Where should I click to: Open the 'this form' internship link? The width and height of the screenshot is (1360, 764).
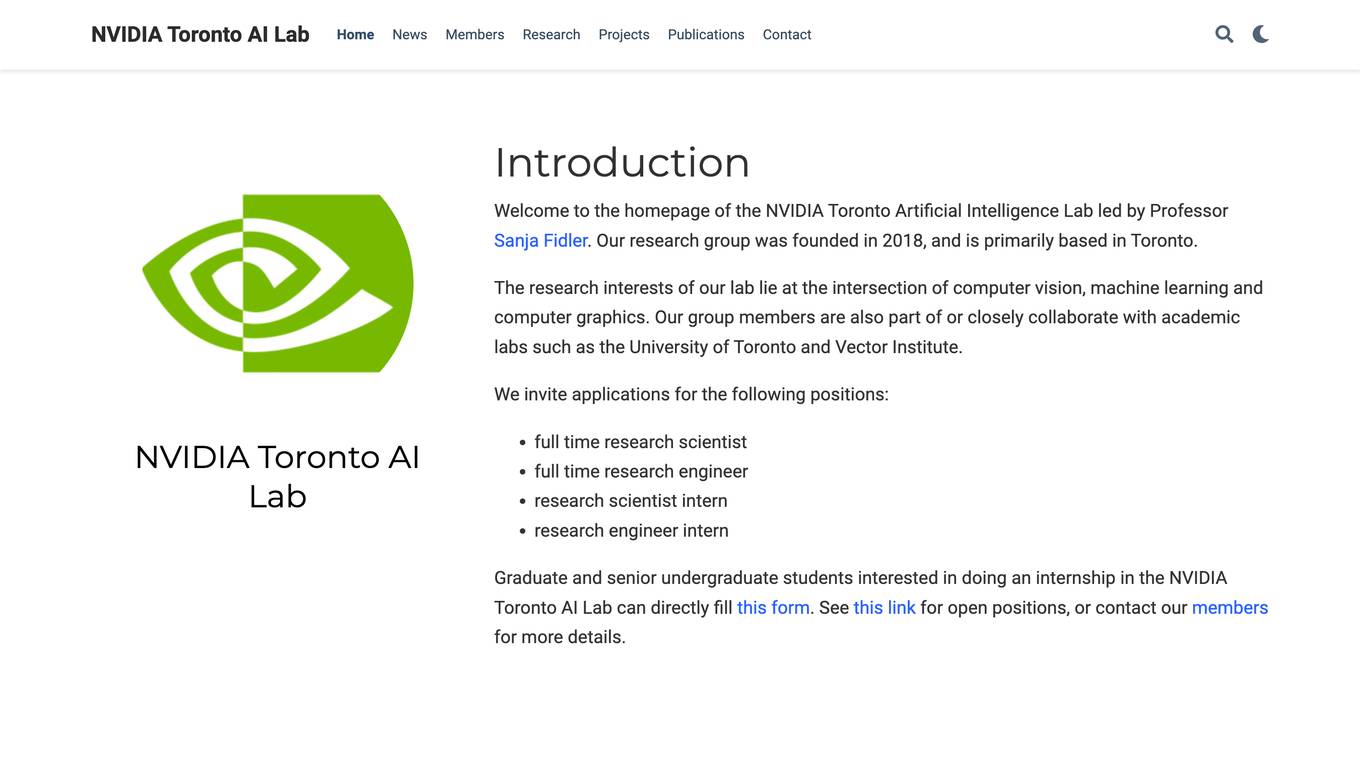click(x=773, y=607)
